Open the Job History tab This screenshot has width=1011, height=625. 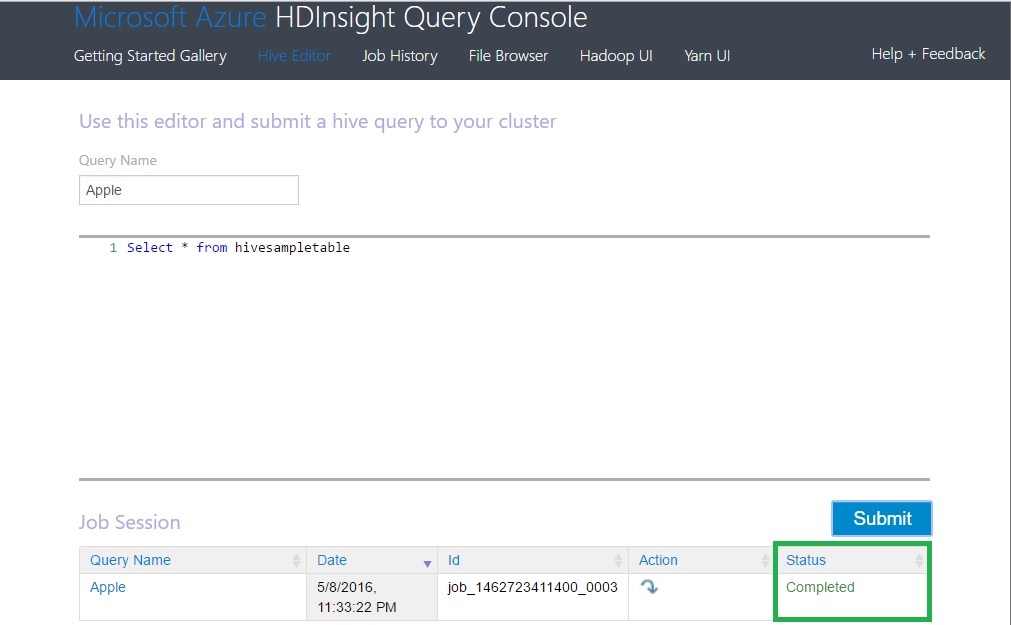[x=400, y=56]
